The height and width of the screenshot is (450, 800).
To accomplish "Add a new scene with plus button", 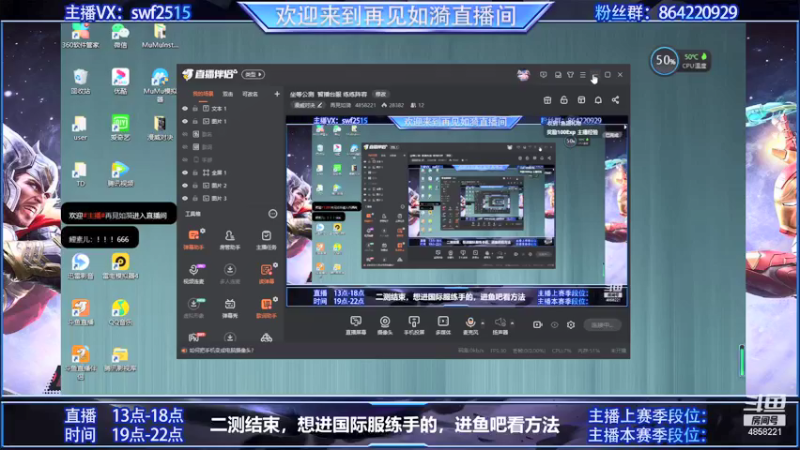I will pos(277,94).
